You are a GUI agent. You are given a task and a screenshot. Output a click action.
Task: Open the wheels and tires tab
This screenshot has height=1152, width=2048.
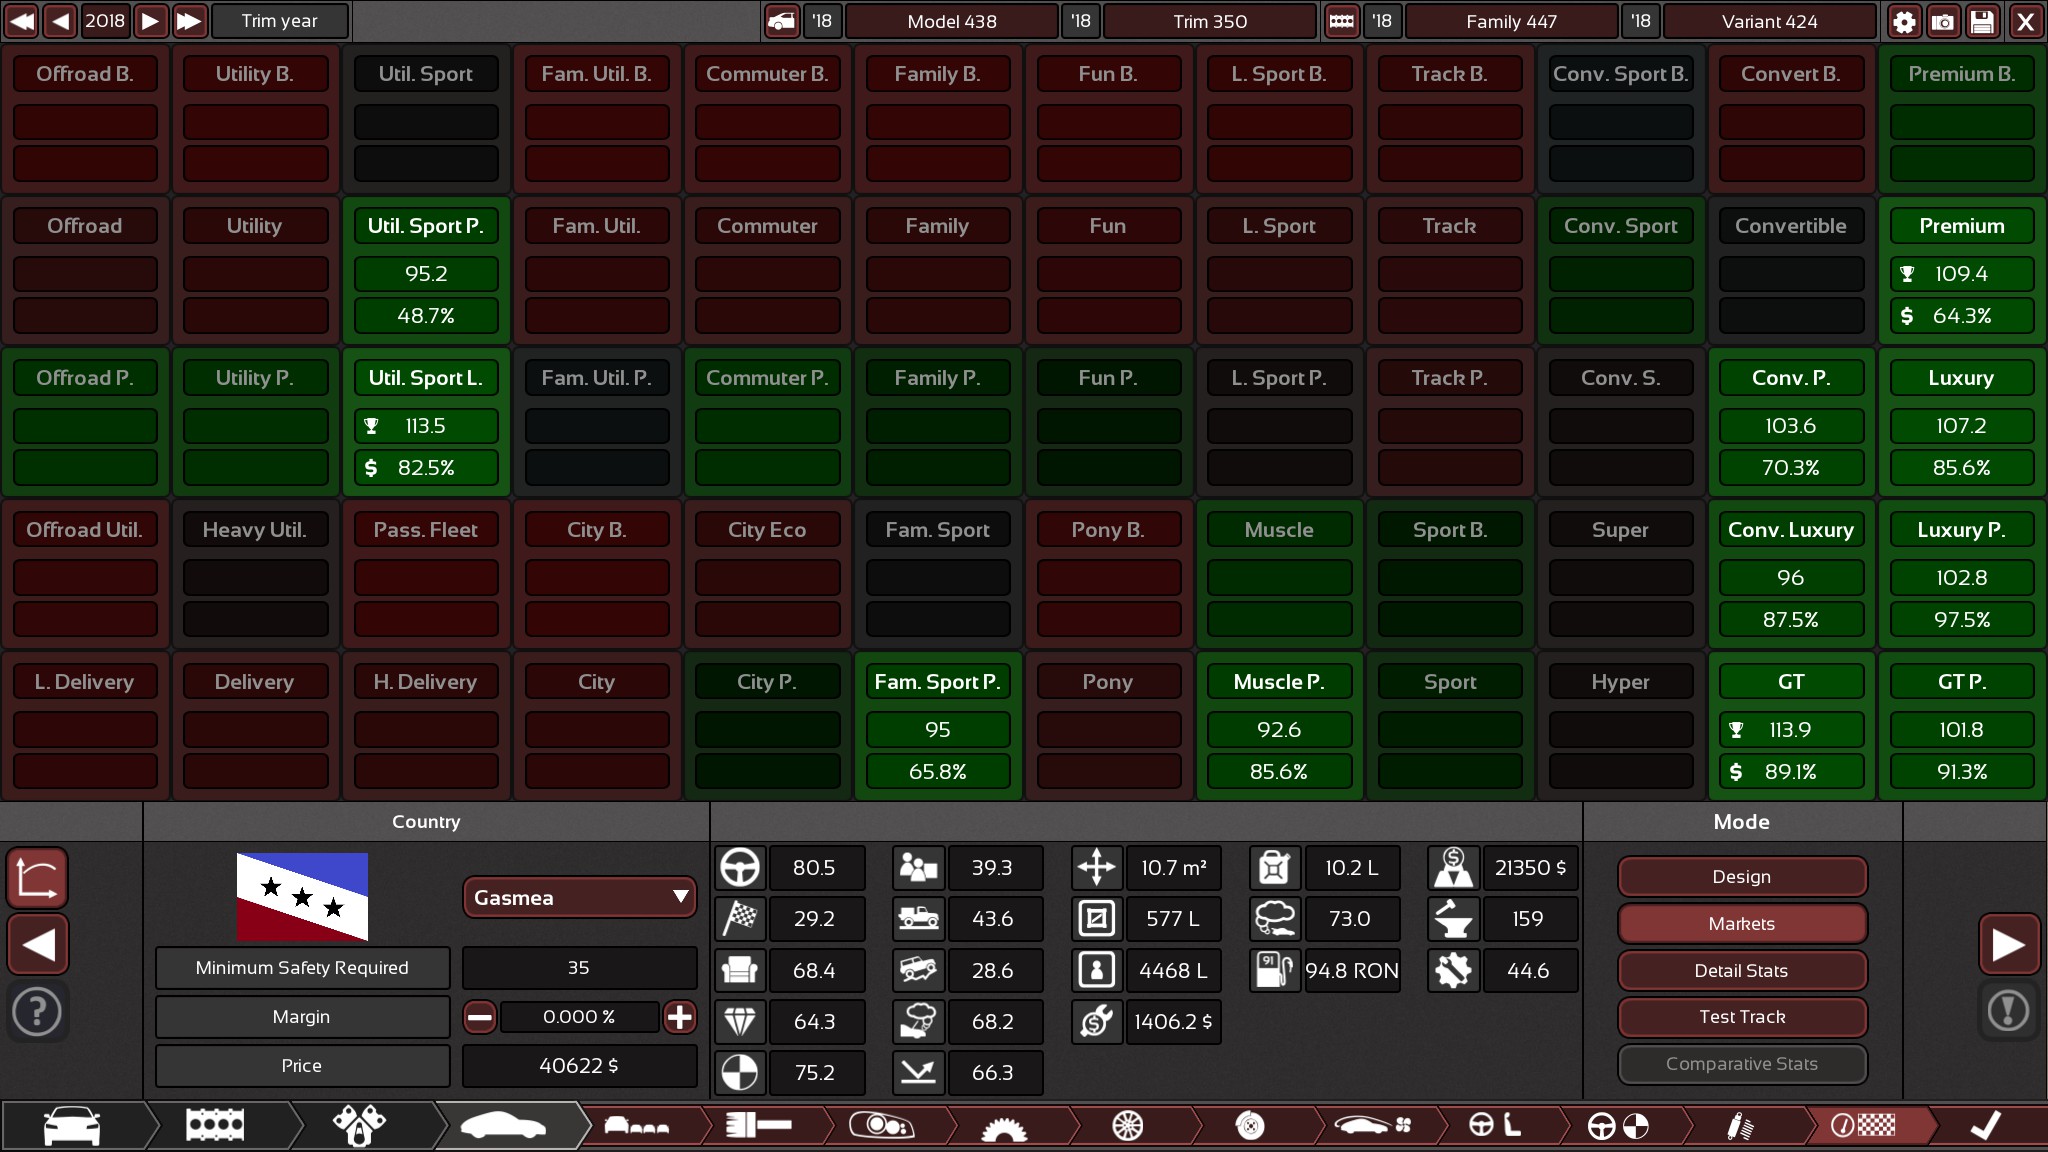coord(1127,1126)
